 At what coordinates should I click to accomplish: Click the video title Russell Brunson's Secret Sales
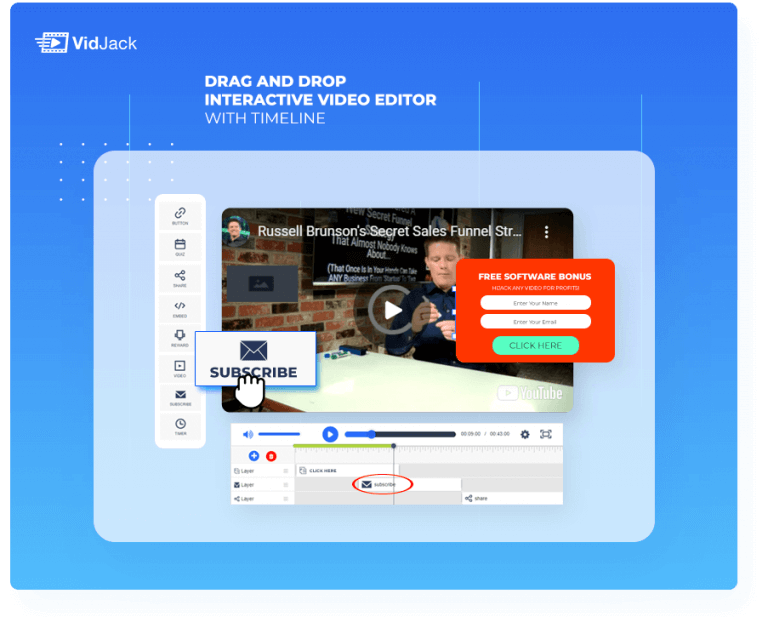[389, 231]
